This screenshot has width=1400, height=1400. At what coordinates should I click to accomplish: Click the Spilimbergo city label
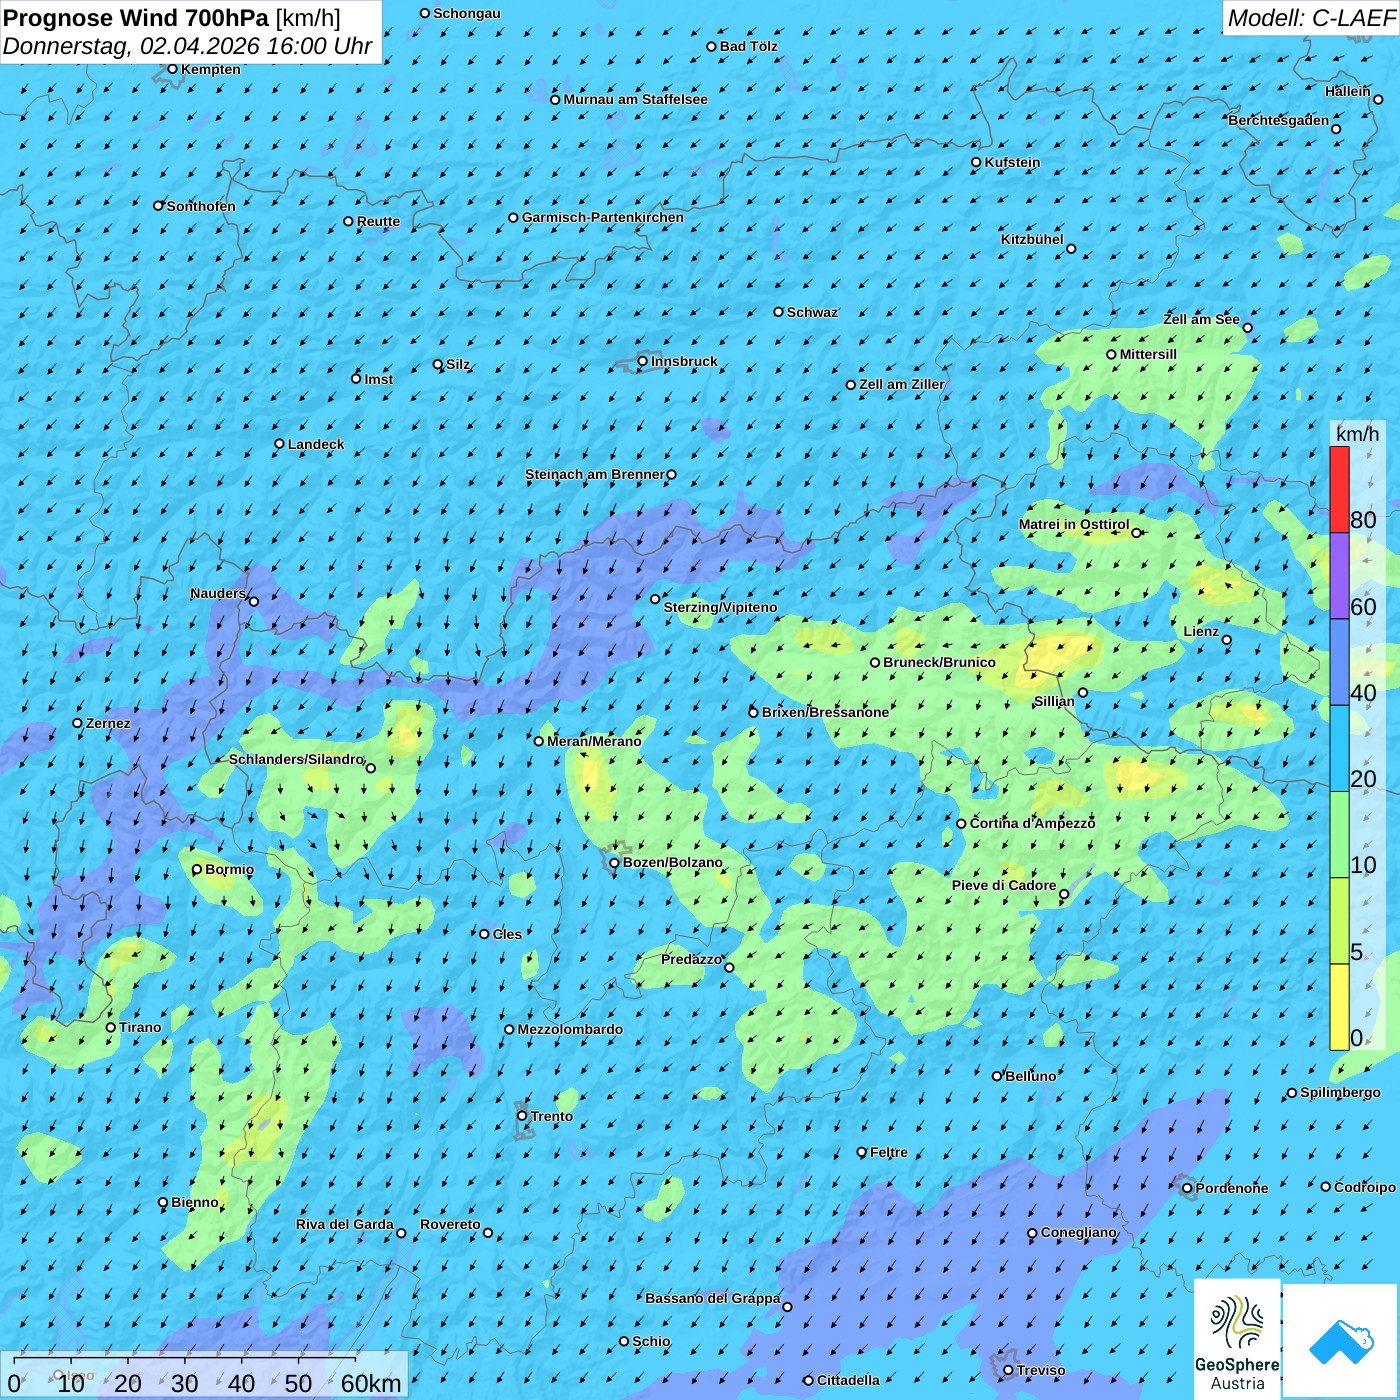pyautogui.click(x=1340, y=1092)
